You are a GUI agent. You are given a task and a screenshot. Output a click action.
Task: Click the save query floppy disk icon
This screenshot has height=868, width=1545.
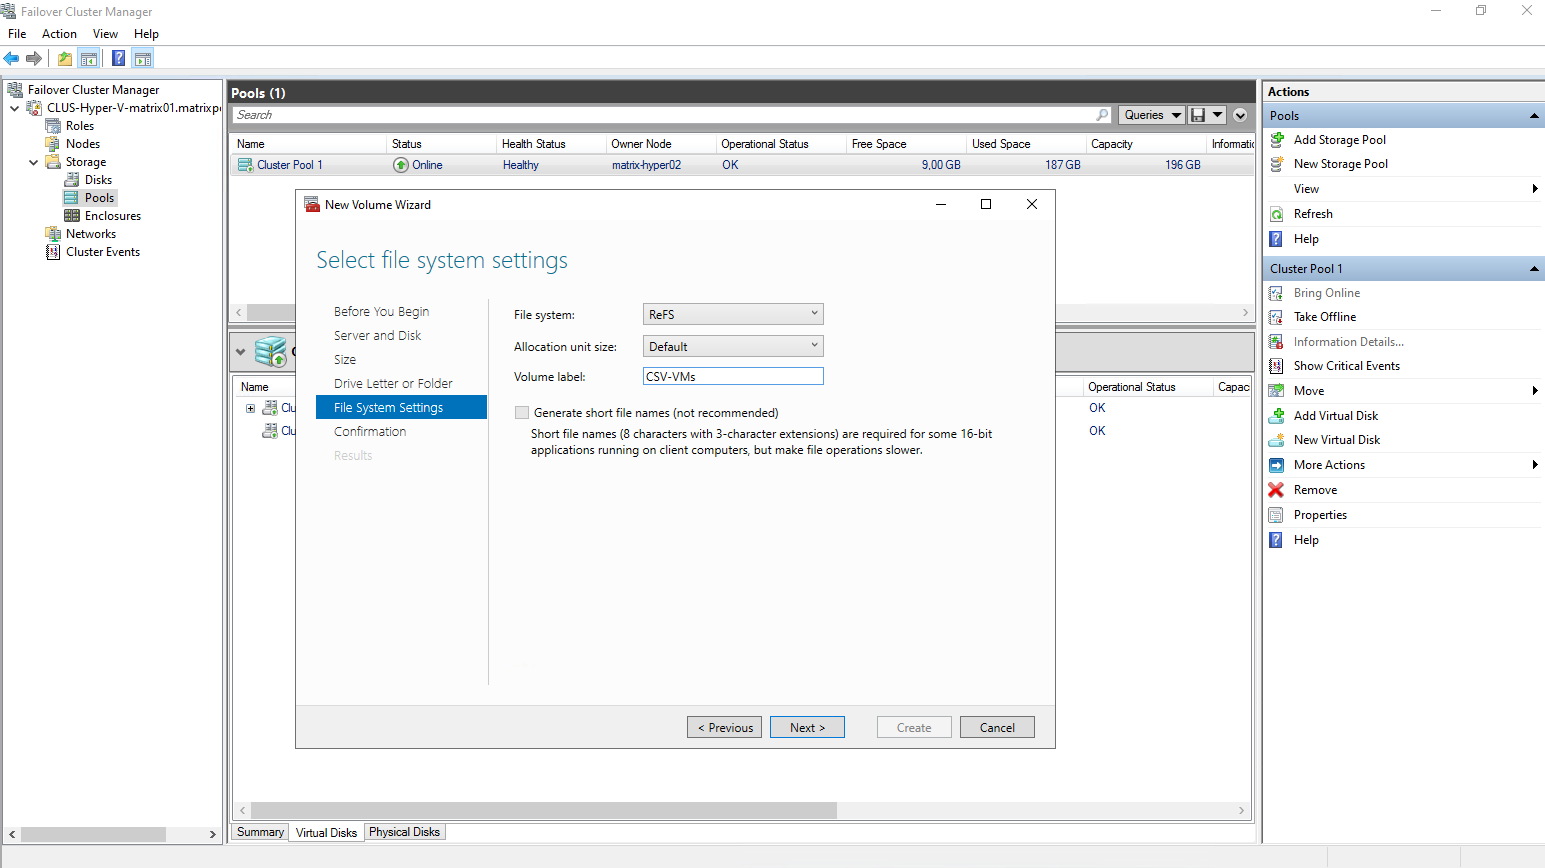coord(1198,115)
